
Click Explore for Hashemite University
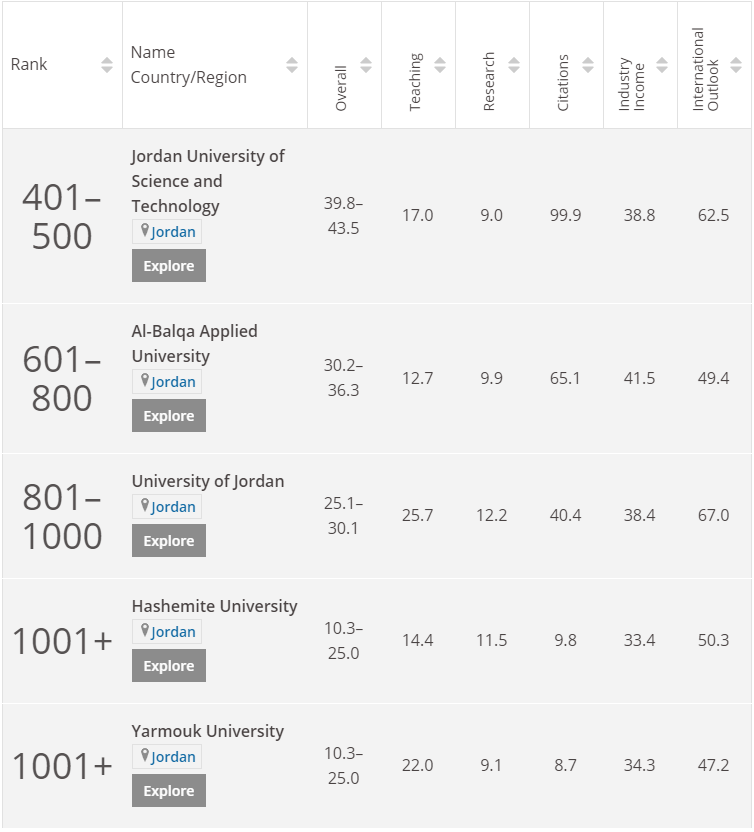tap(168, 666)
